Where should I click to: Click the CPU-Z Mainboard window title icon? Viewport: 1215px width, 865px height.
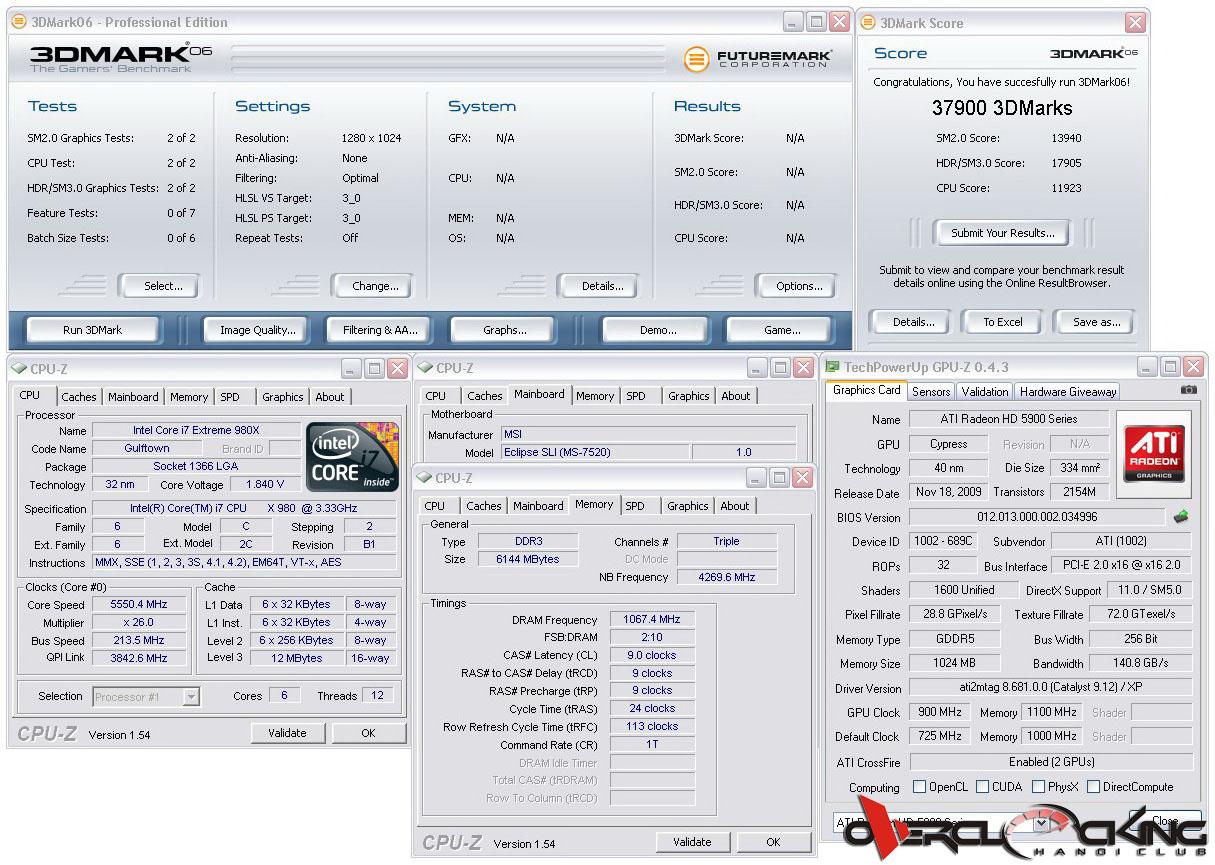(x=425, y=368)
